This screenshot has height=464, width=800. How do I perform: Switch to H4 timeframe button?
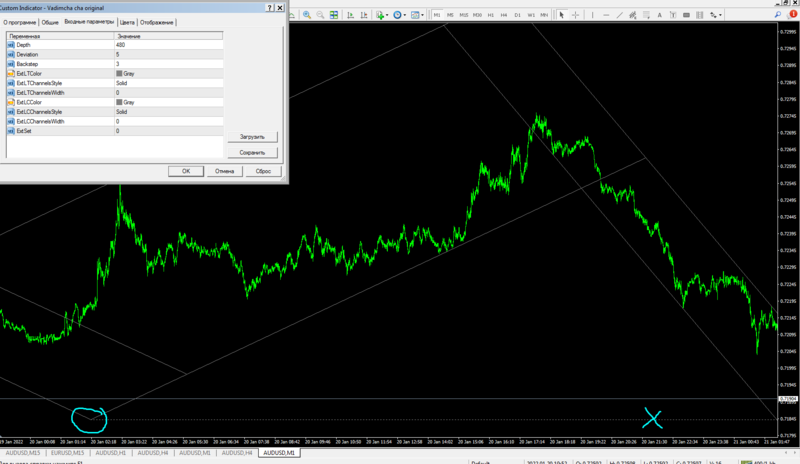click(x=504, y=15)
